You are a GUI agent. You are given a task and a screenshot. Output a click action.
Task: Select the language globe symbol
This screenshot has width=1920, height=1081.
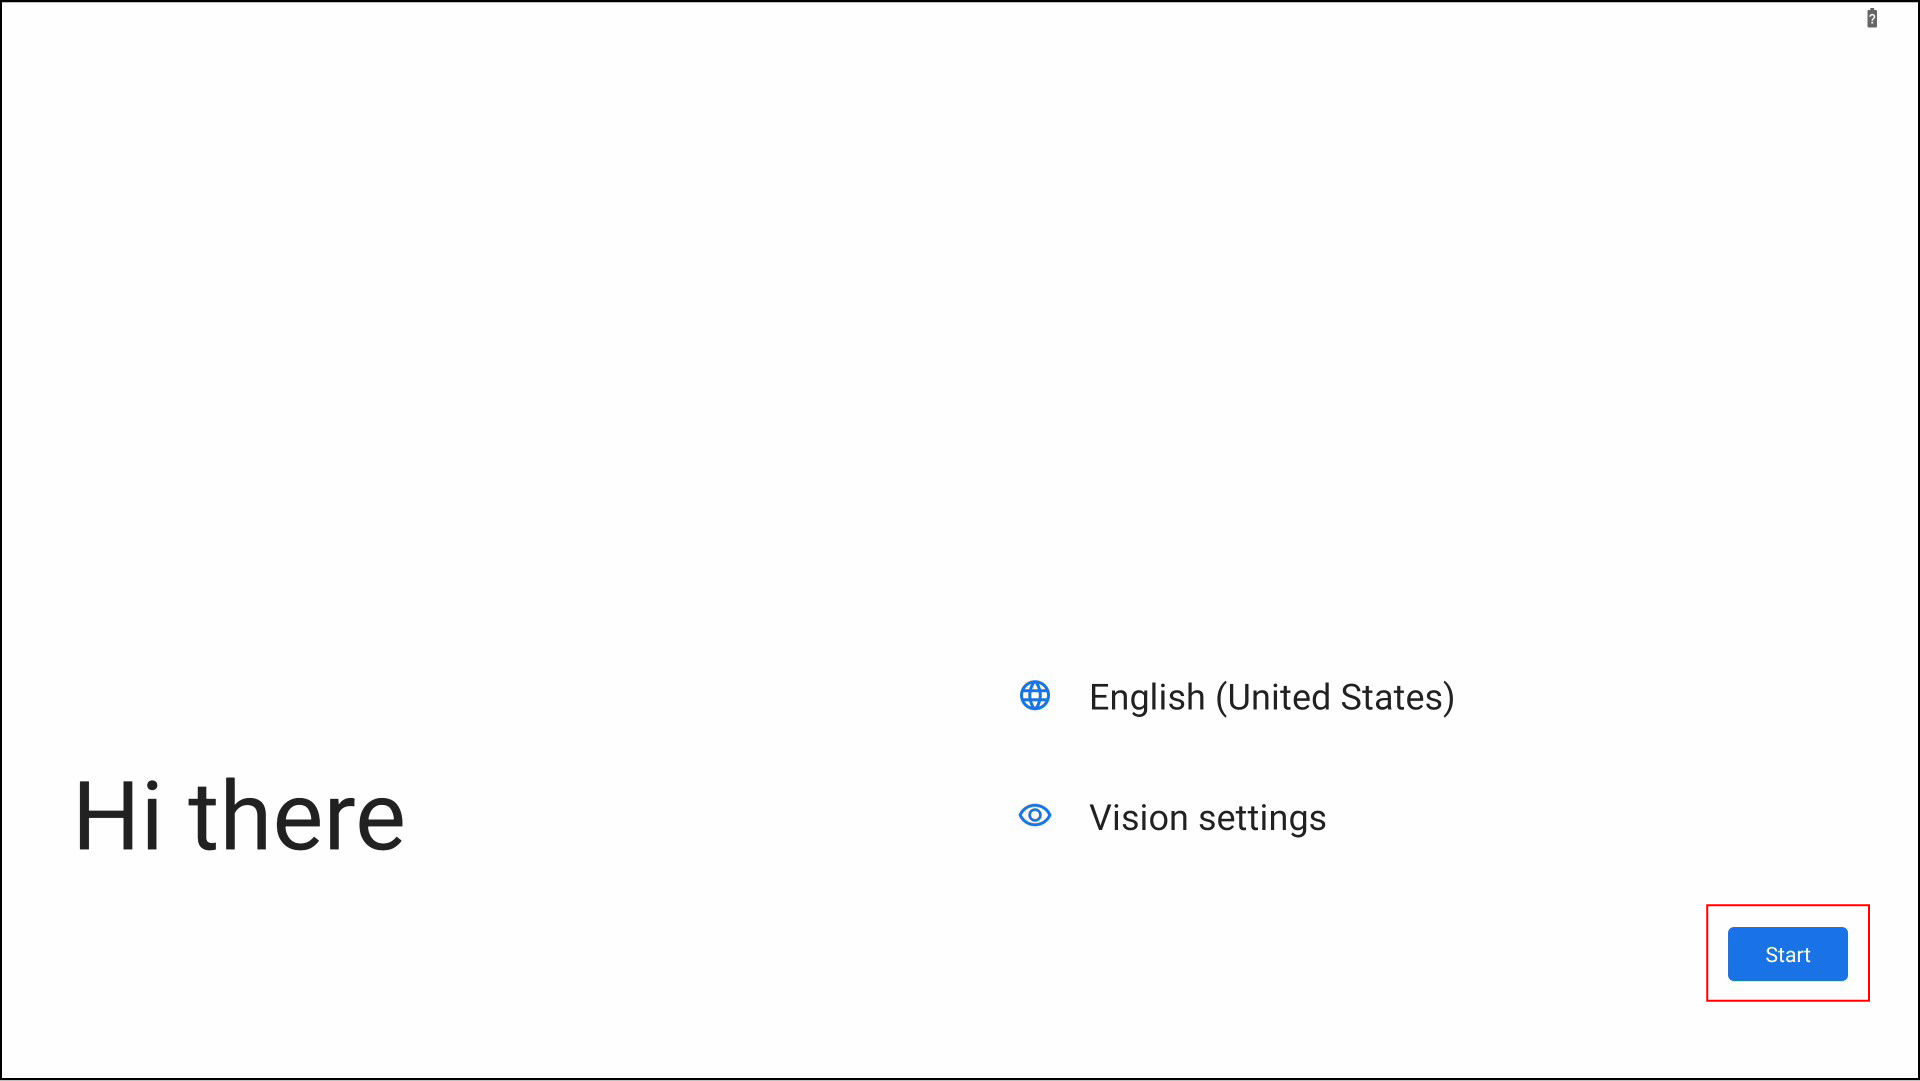click(1035, 696)
